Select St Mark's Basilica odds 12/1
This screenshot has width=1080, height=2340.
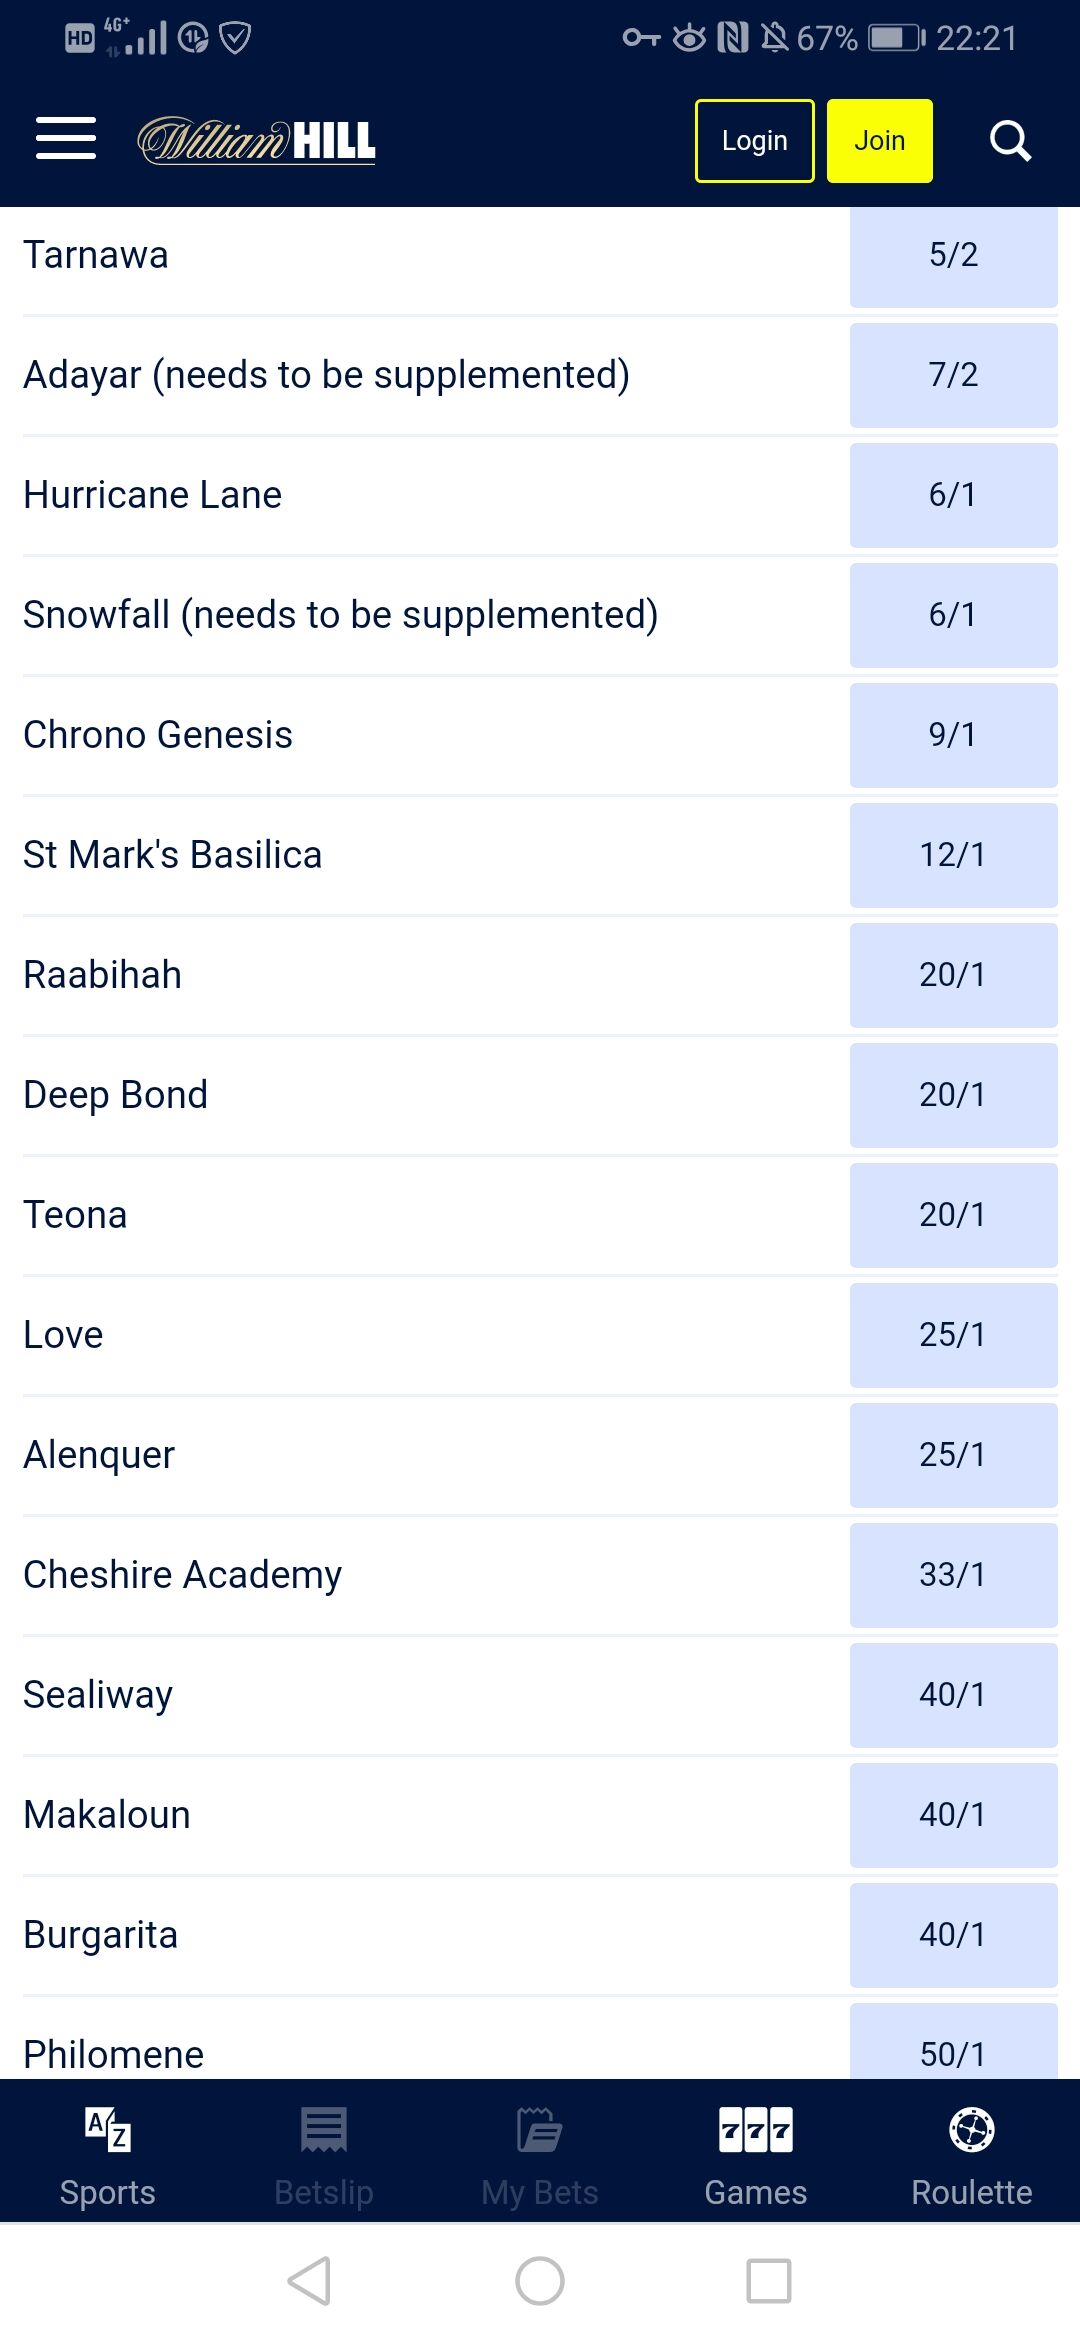953,855
